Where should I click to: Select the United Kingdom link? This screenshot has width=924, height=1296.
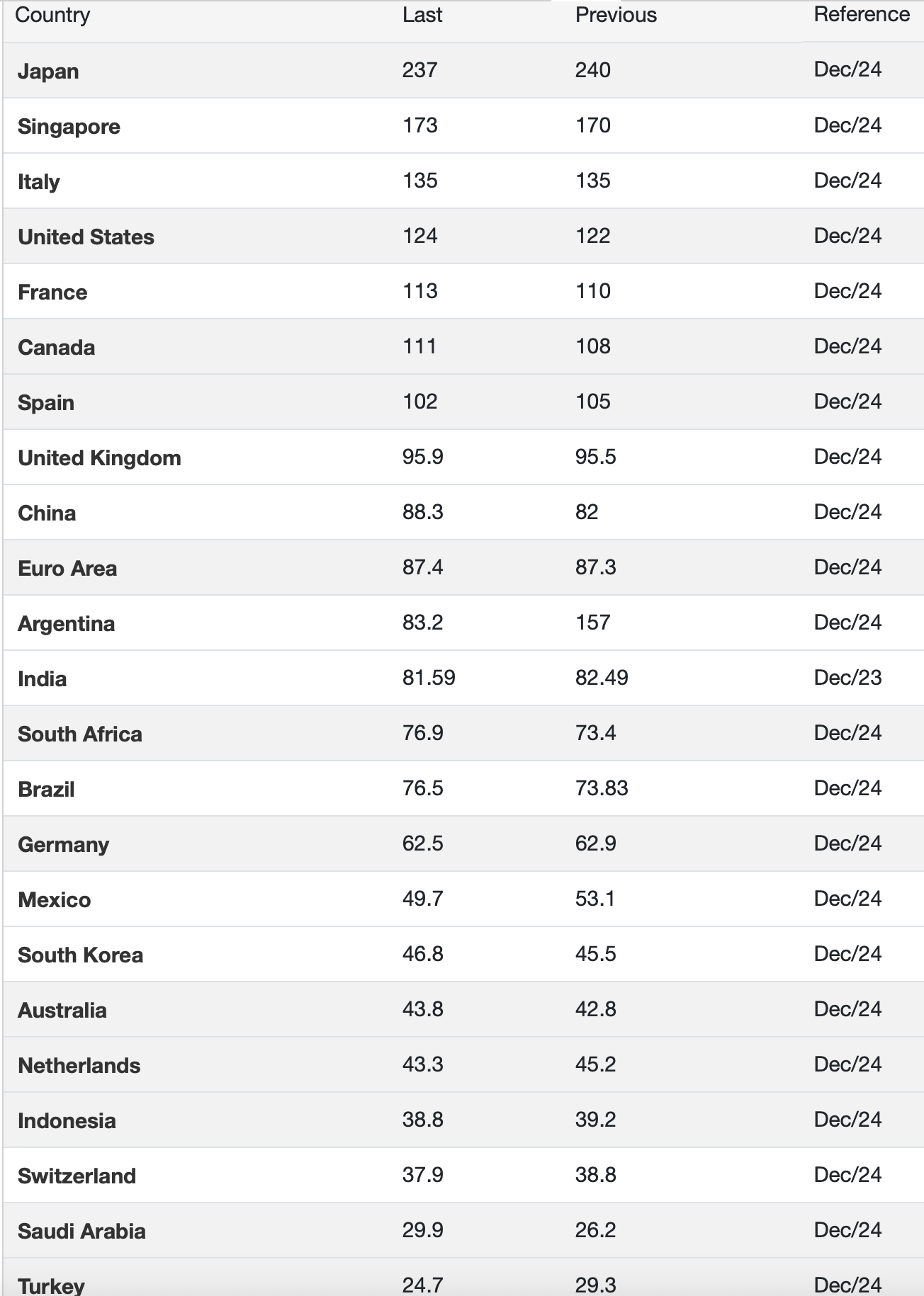click(x=99, y=458)
